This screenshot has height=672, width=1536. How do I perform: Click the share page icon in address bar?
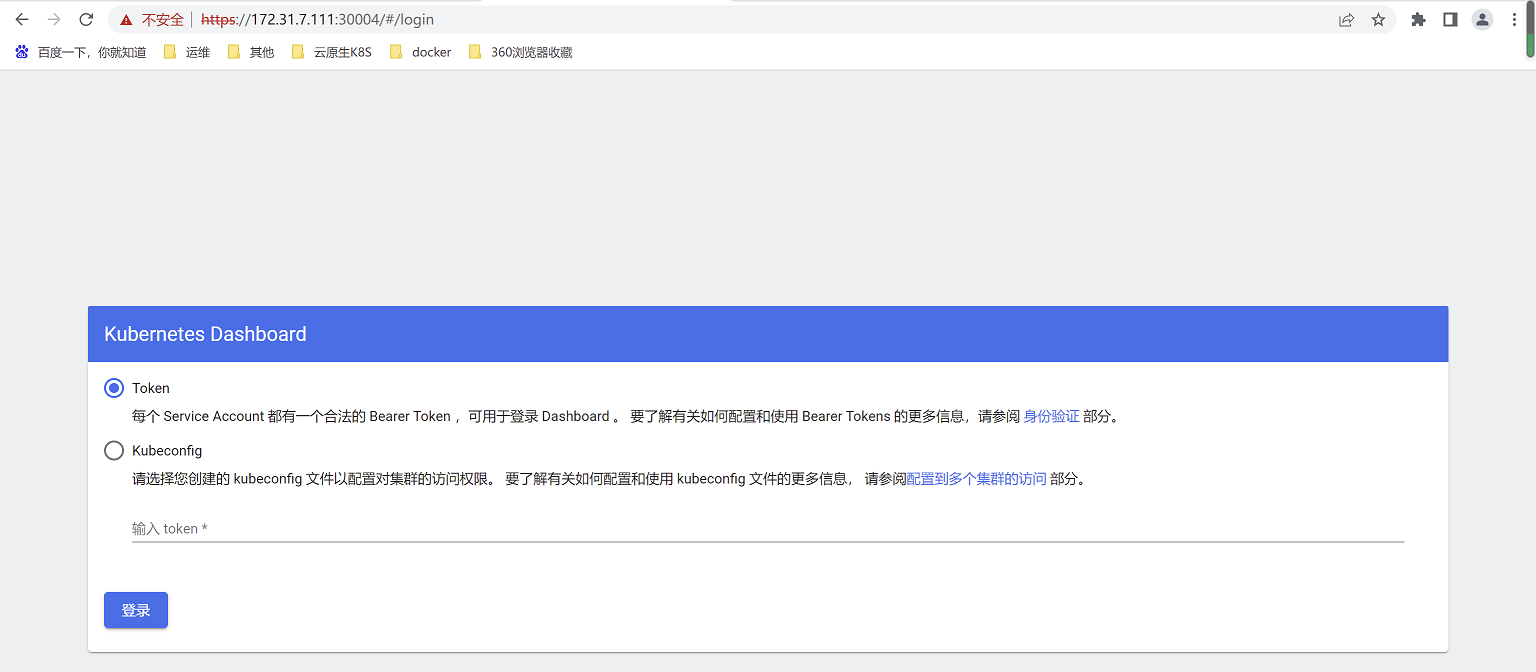[1346, 19]
